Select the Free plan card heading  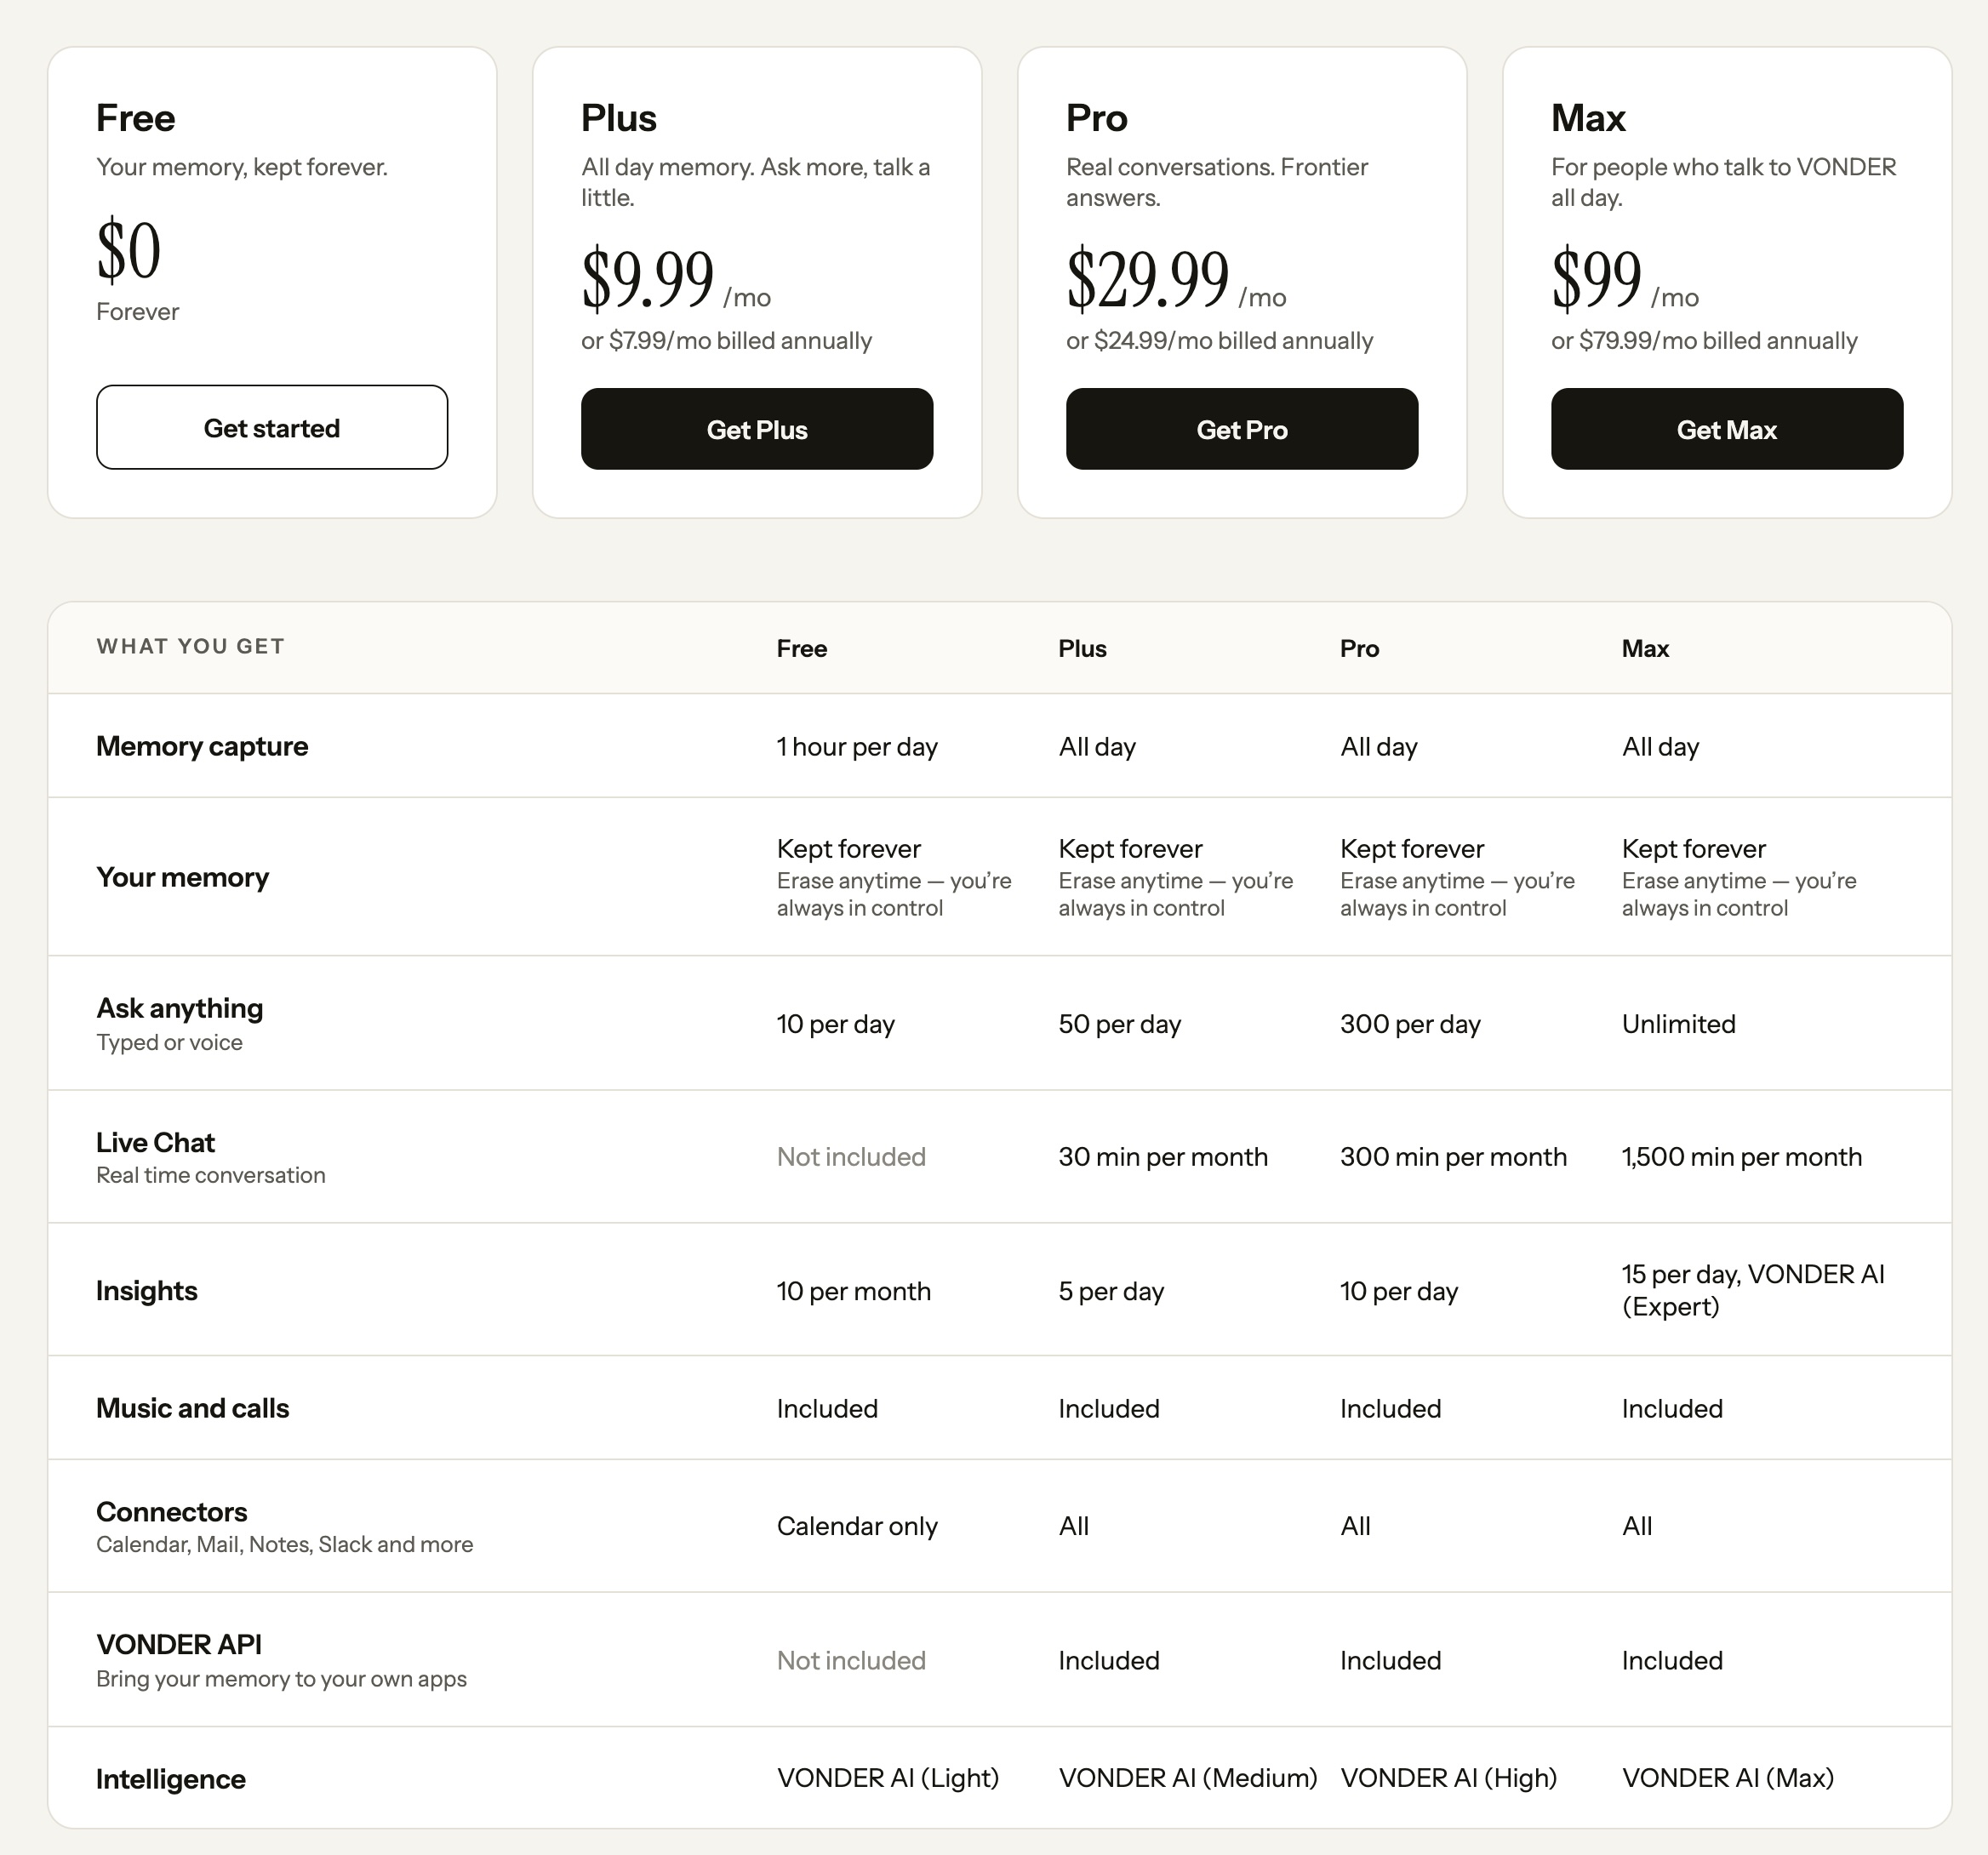point(136,118)
